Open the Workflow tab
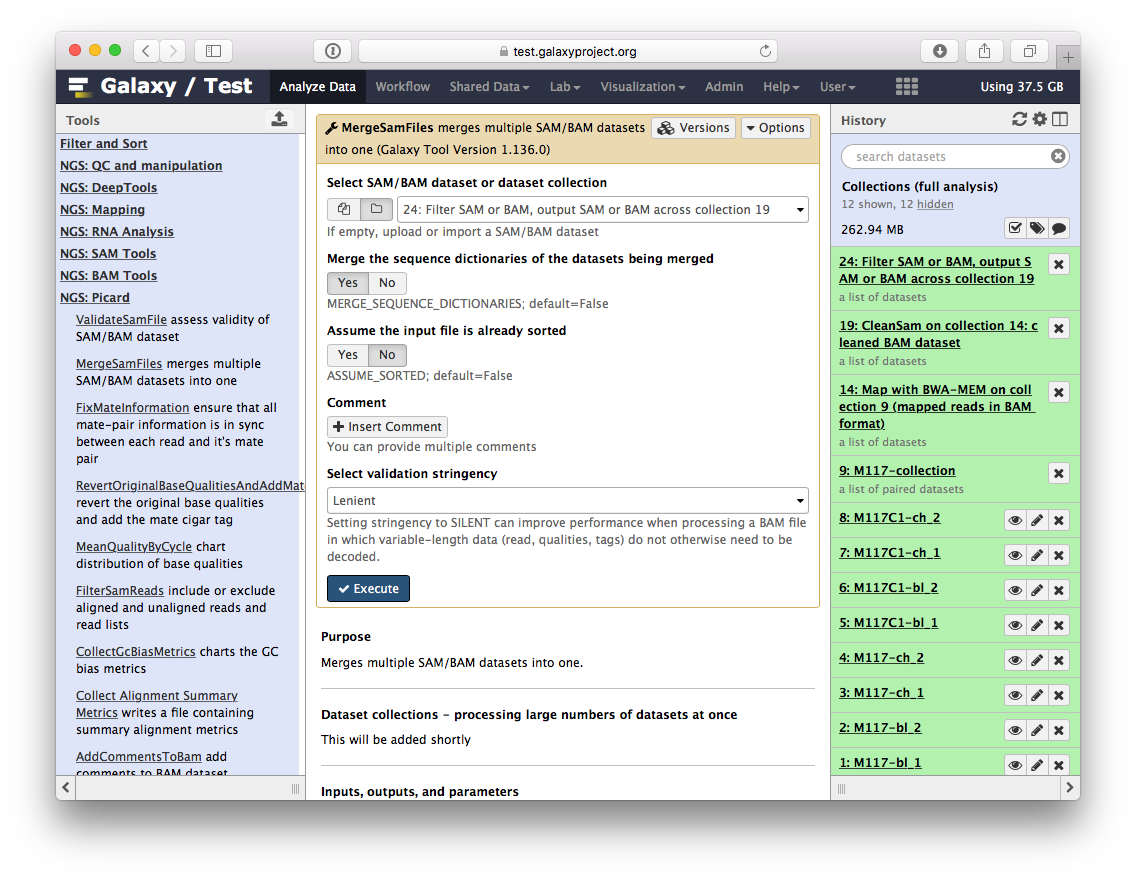1136x880 pixels. pos(402,86)
